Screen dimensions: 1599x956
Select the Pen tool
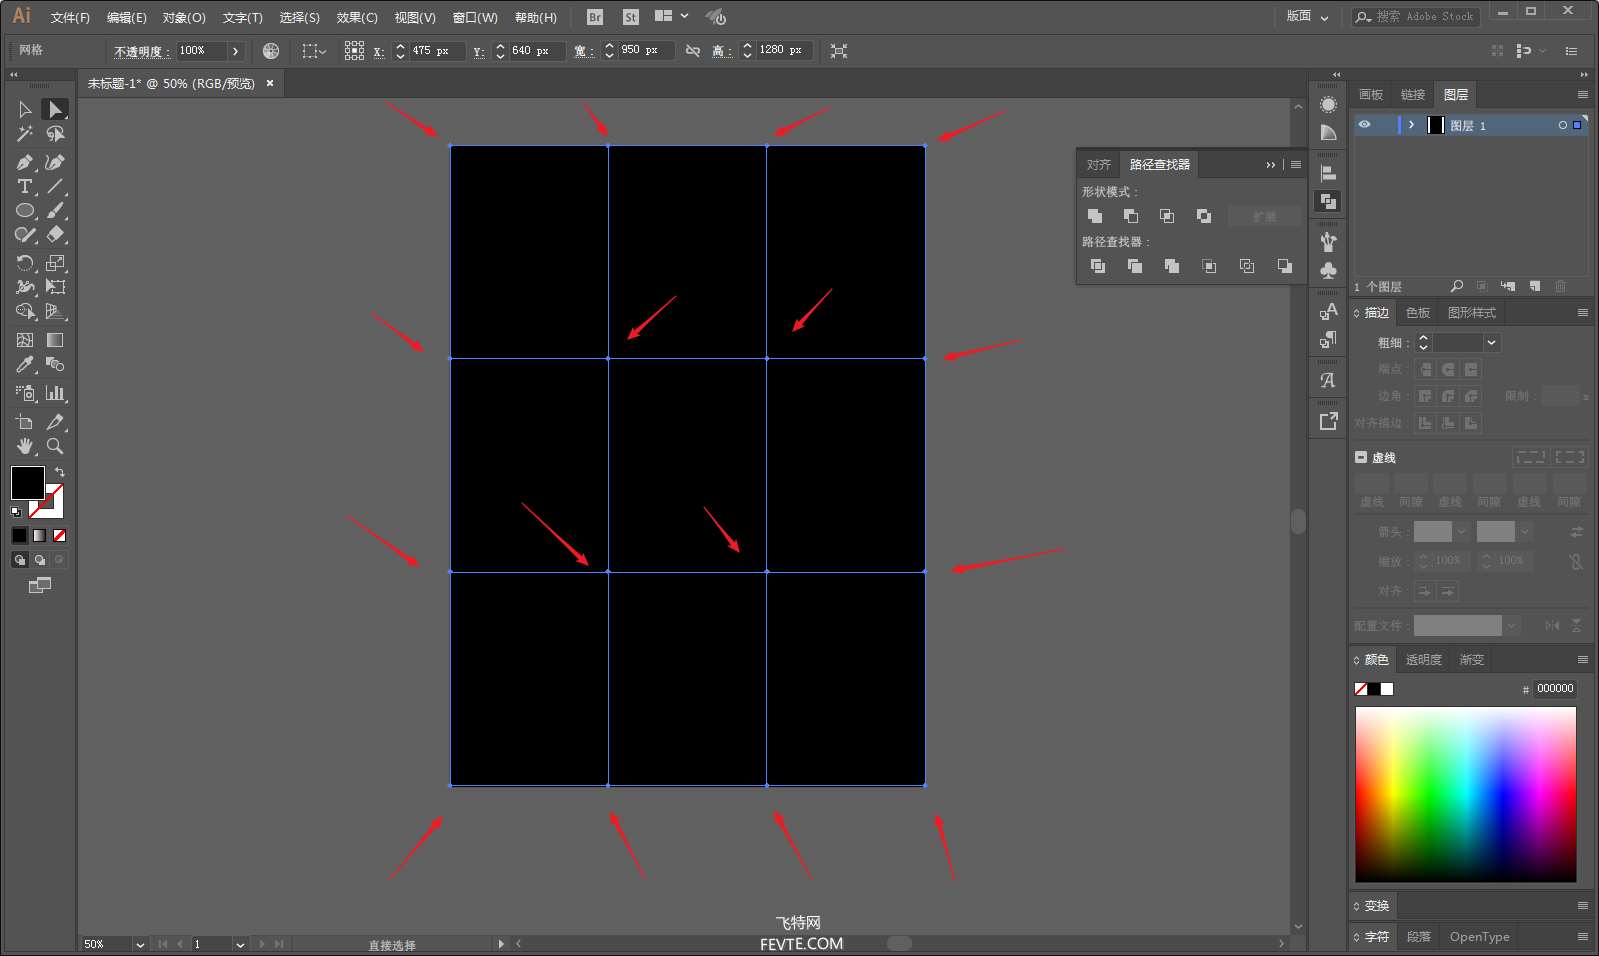pos(25,162)
